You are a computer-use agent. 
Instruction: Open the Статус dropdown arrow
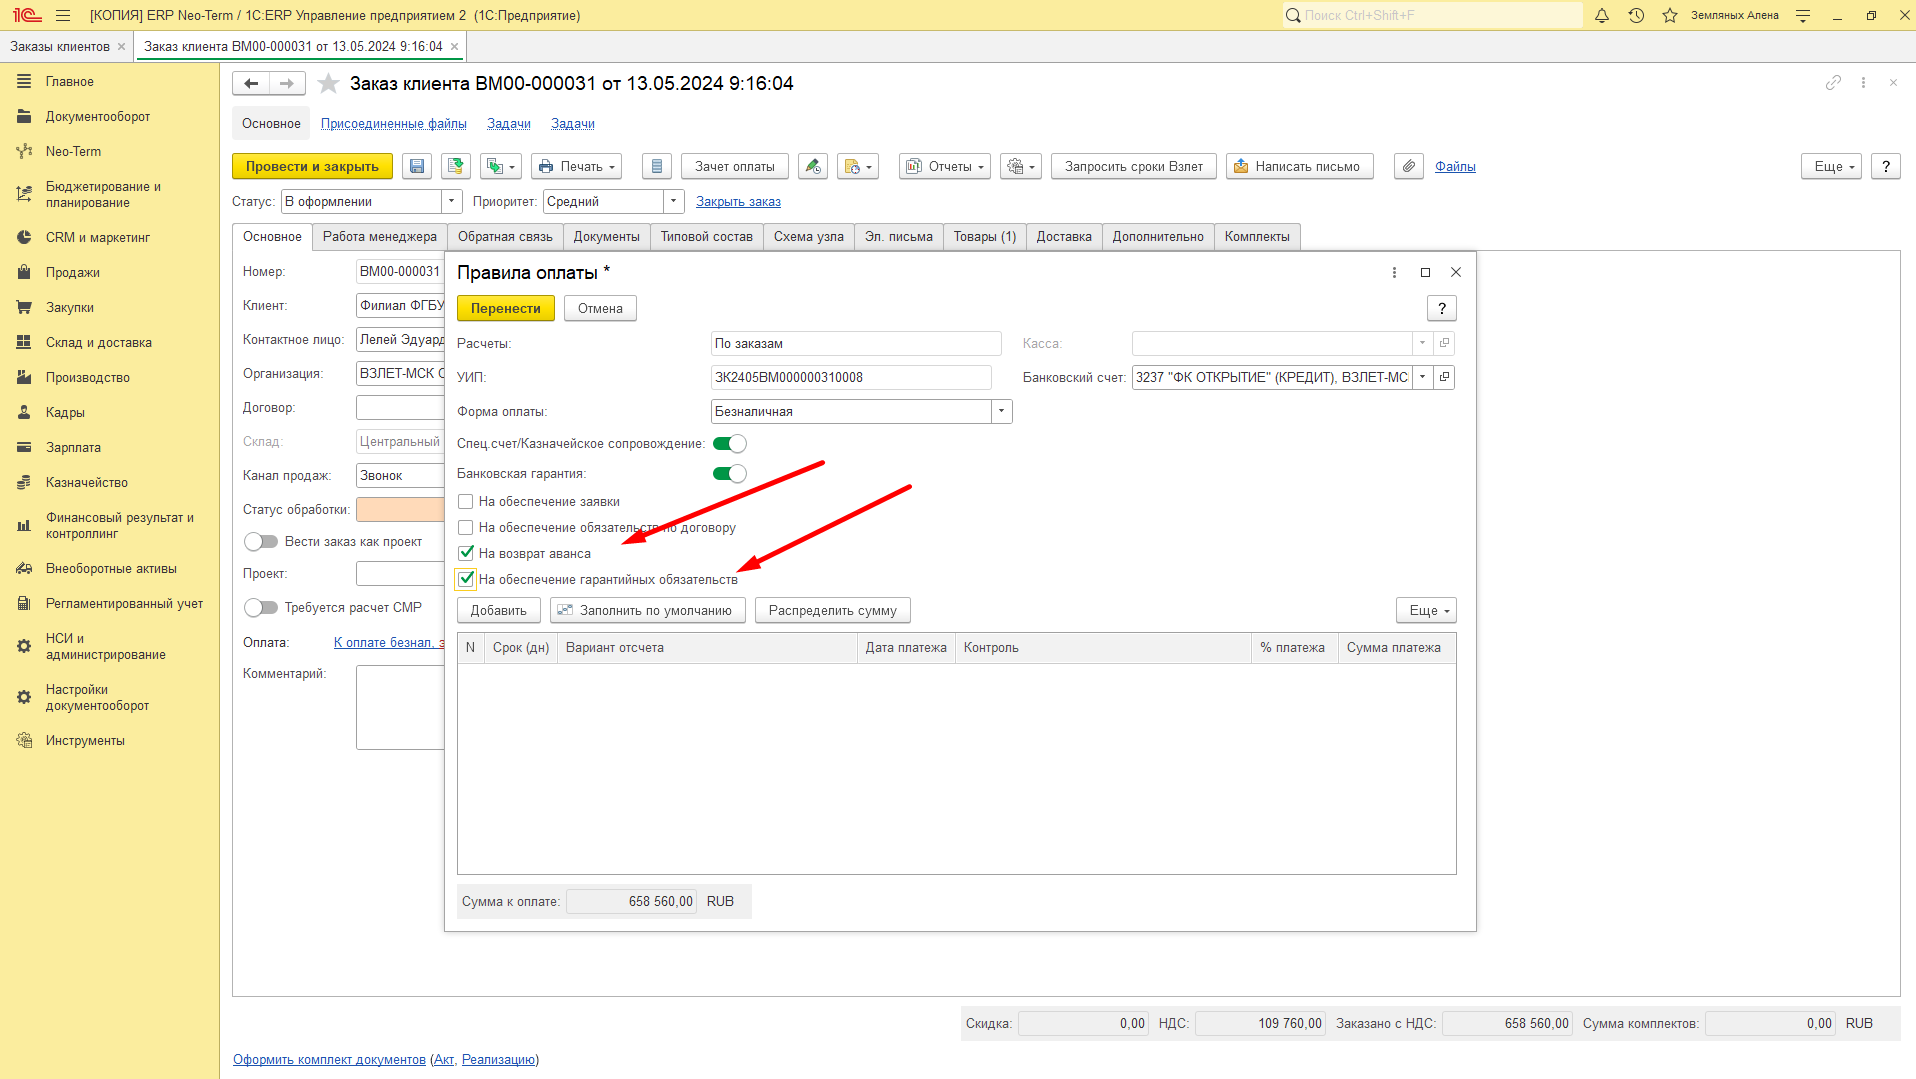pyautogui.click(x=451, y=201)
